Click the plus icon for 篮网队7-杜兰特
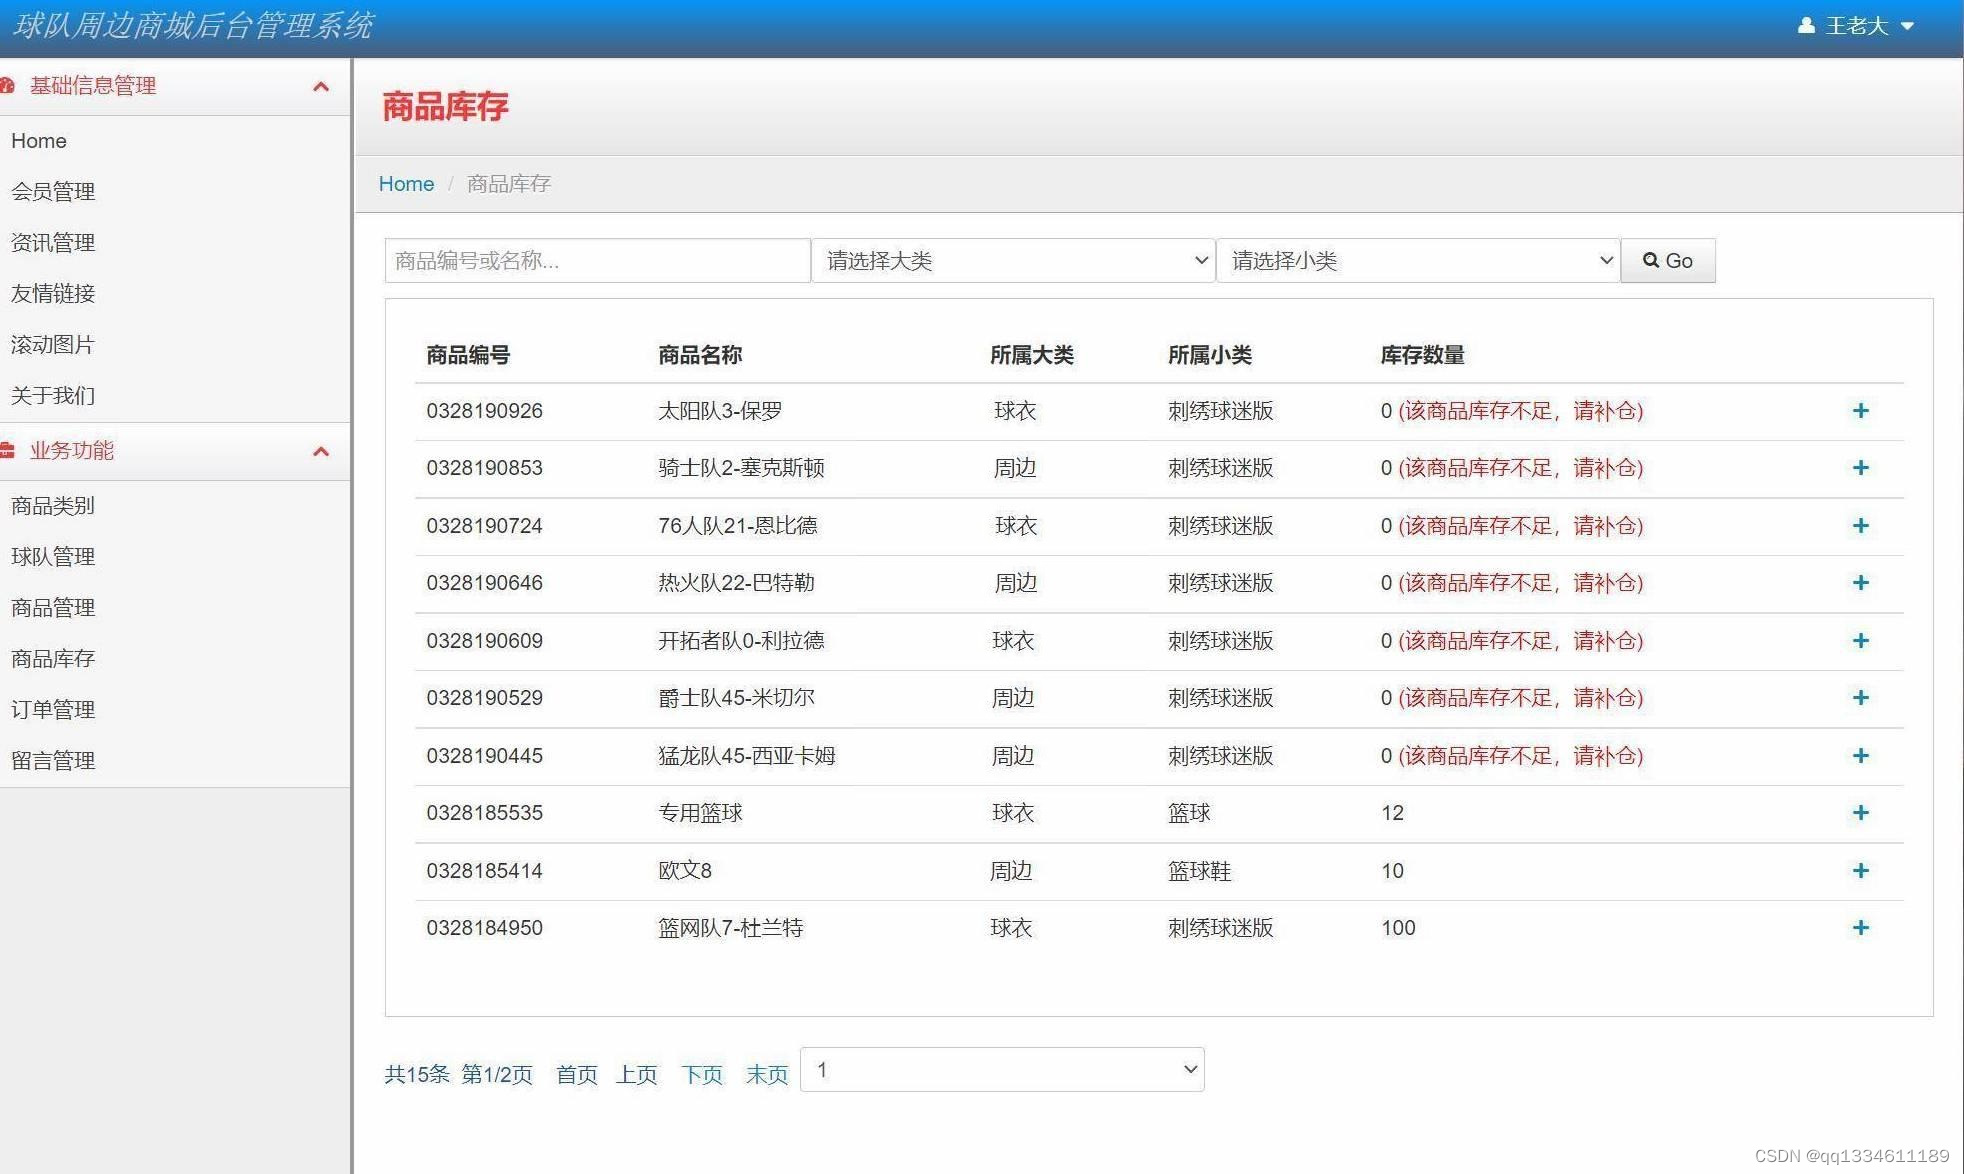Screen dimensions: 1964x1174 pyautogui.click(x=1861, y=927)
